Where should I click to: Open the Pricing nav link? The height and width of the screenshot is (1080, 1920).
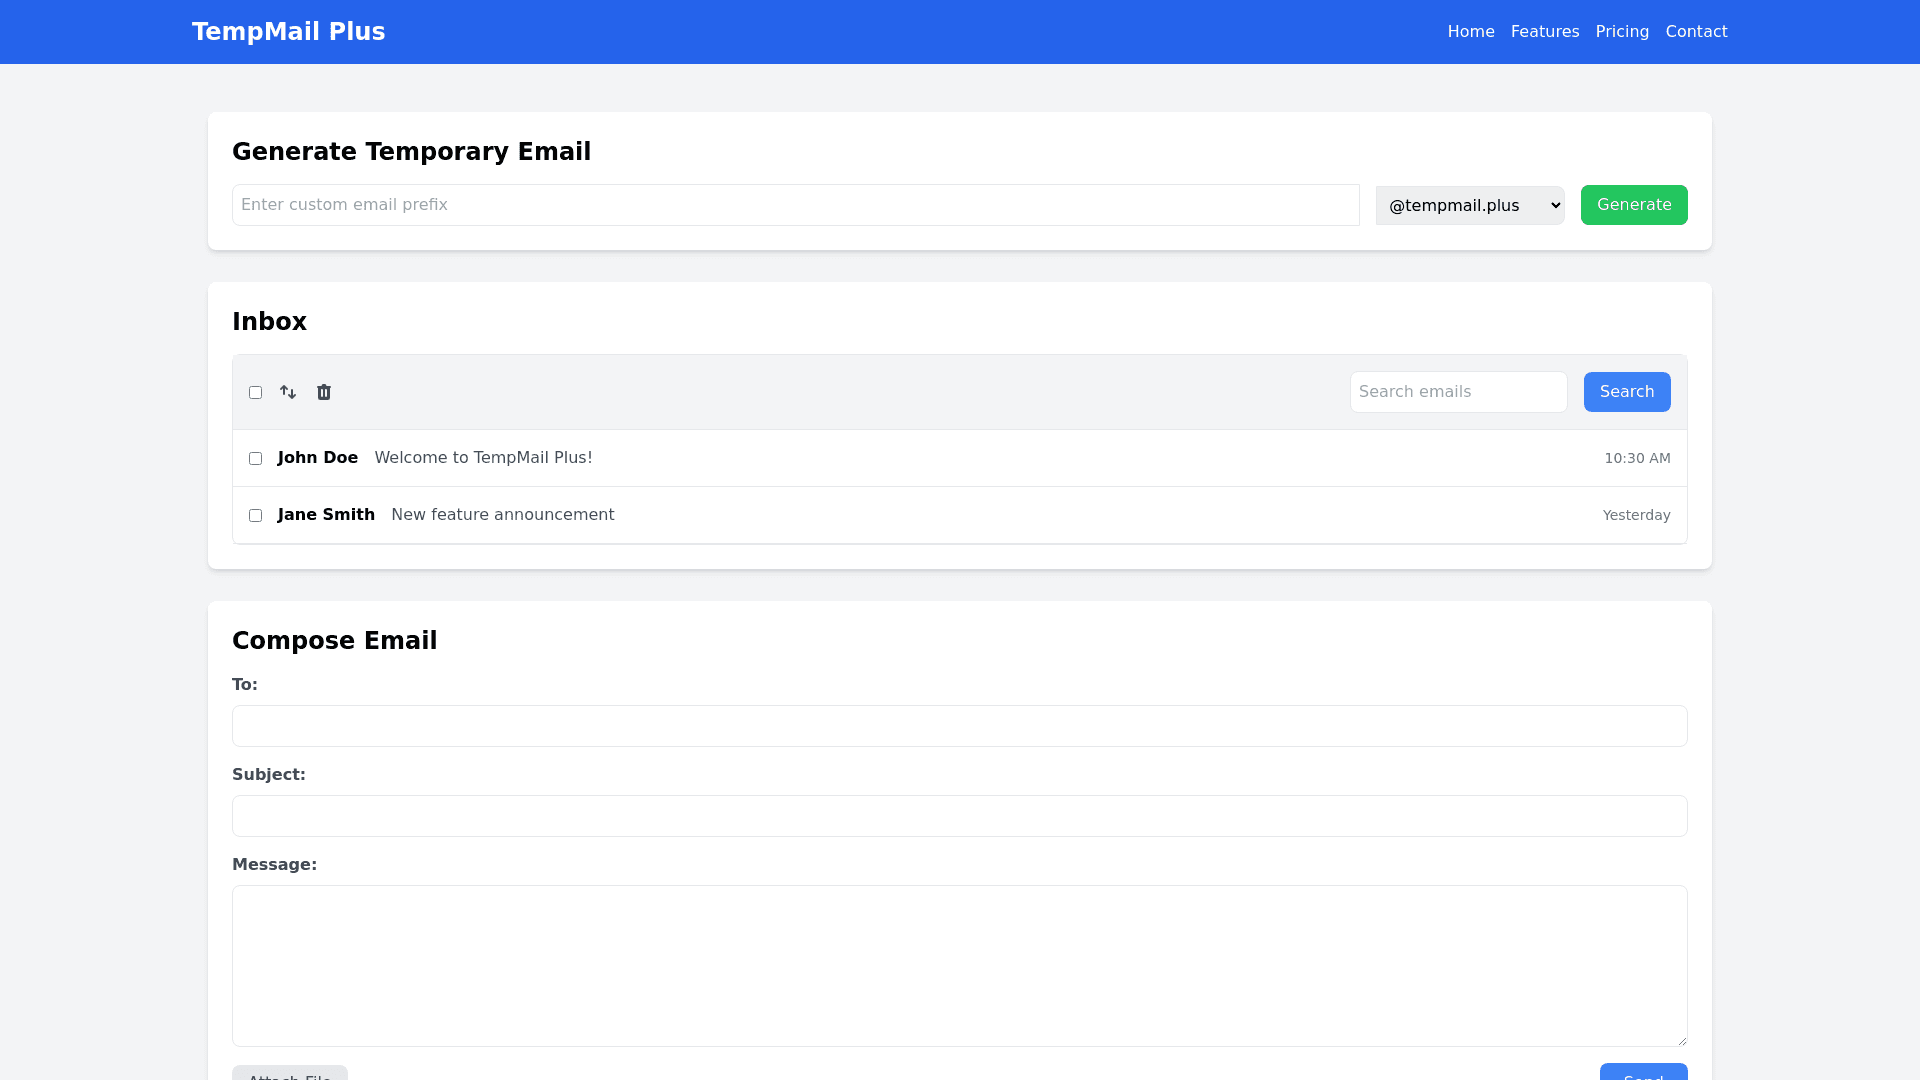[x=1621, y=32]
